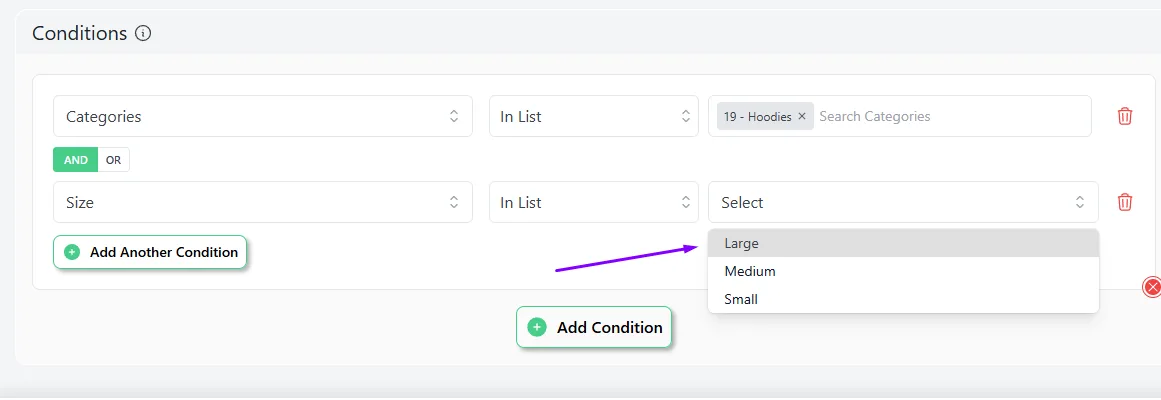The image size is (1161, 400).
Task: Remove the 19 - Hoodies tag
Action: (802, 117)
